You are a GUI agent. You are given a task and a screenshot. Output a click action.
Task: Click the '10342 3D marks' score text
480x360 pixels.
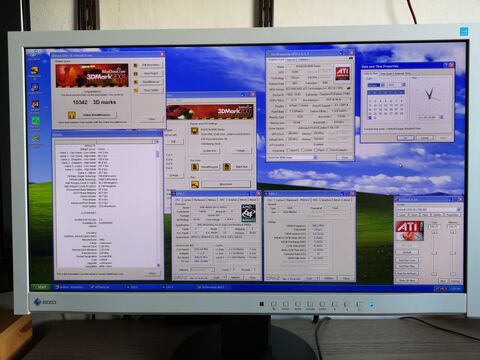[x=94, y=102]
